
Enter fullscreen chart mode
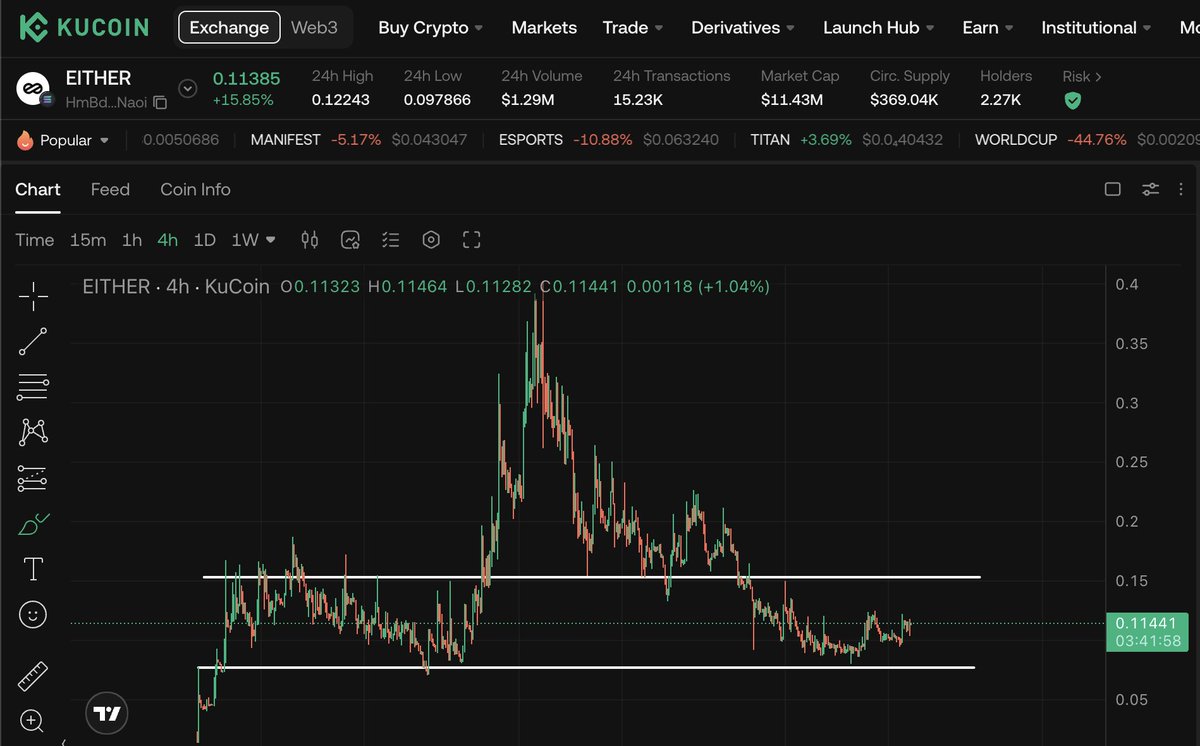(x=472, y=240)
